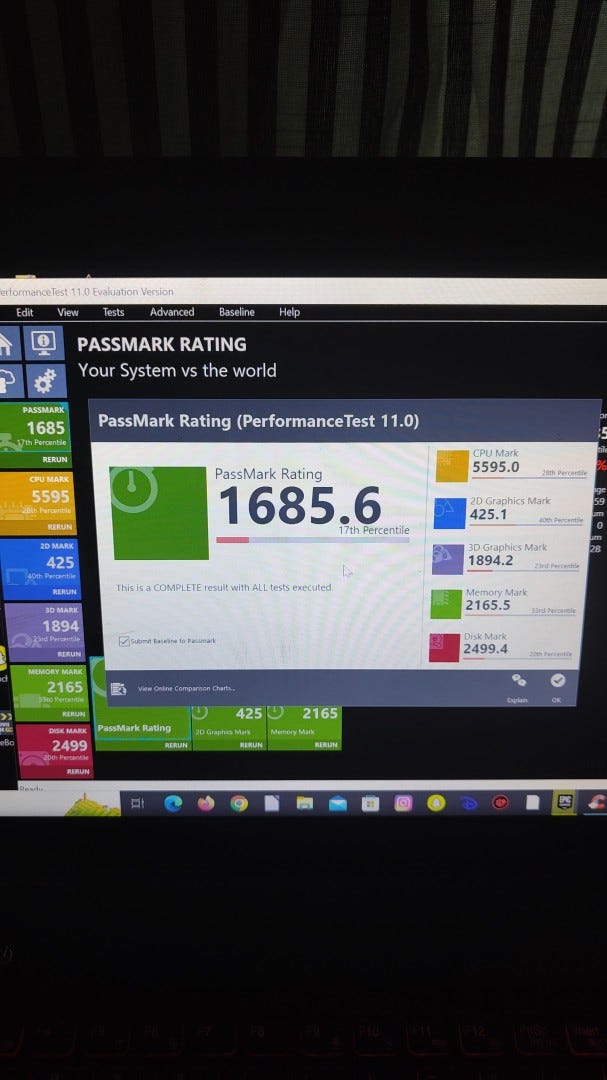Click the blue 2D Graphics Mark icon

[450, 513]
